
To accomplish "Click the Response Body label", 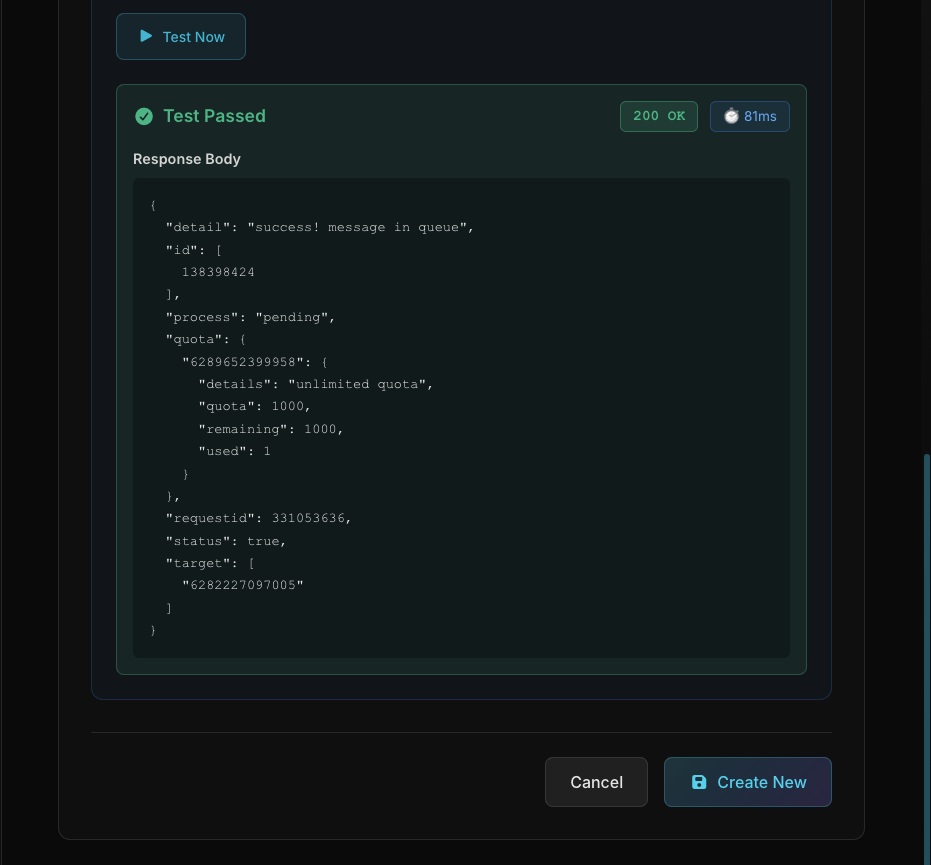I will (187, 159).
